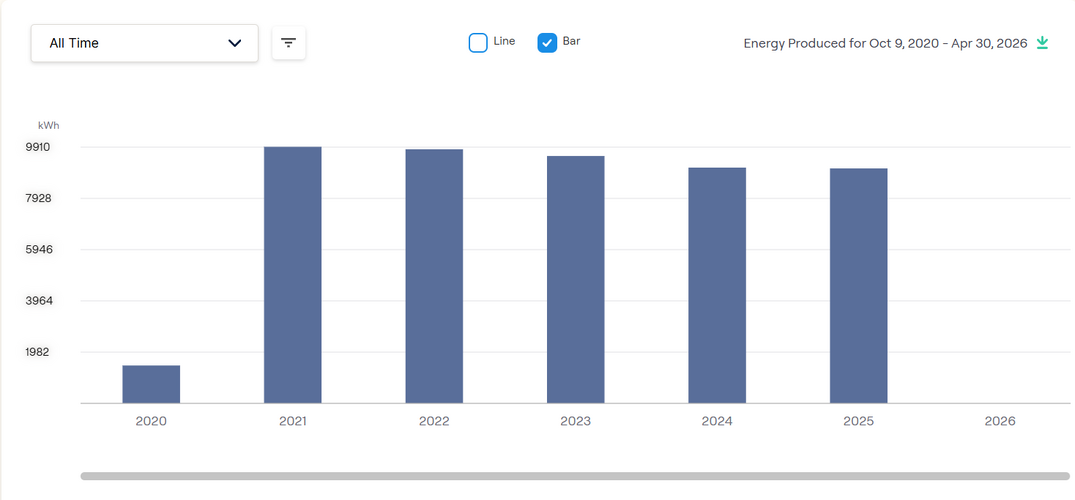Viewport: 1075px width, 500px height.
Task: Select the 2020 energy bar
Action: (151, 384)
